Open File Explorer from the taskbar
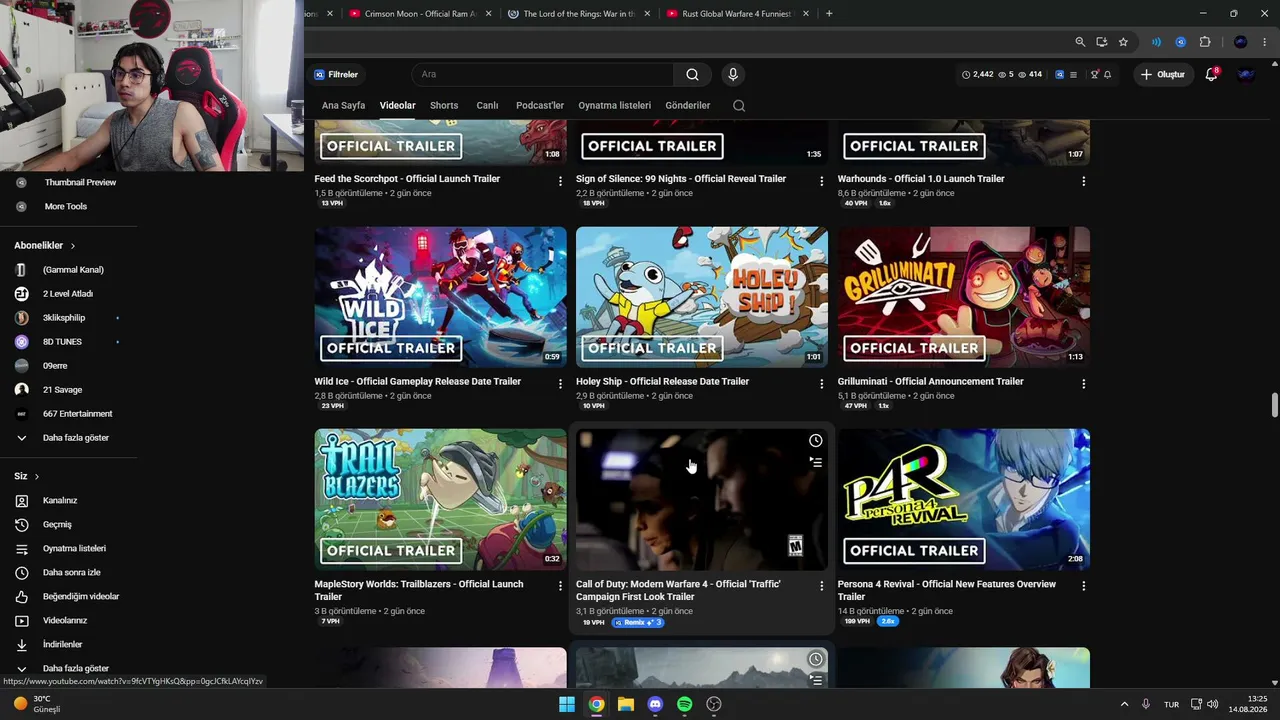1280x720 pixels. [626, 704]
